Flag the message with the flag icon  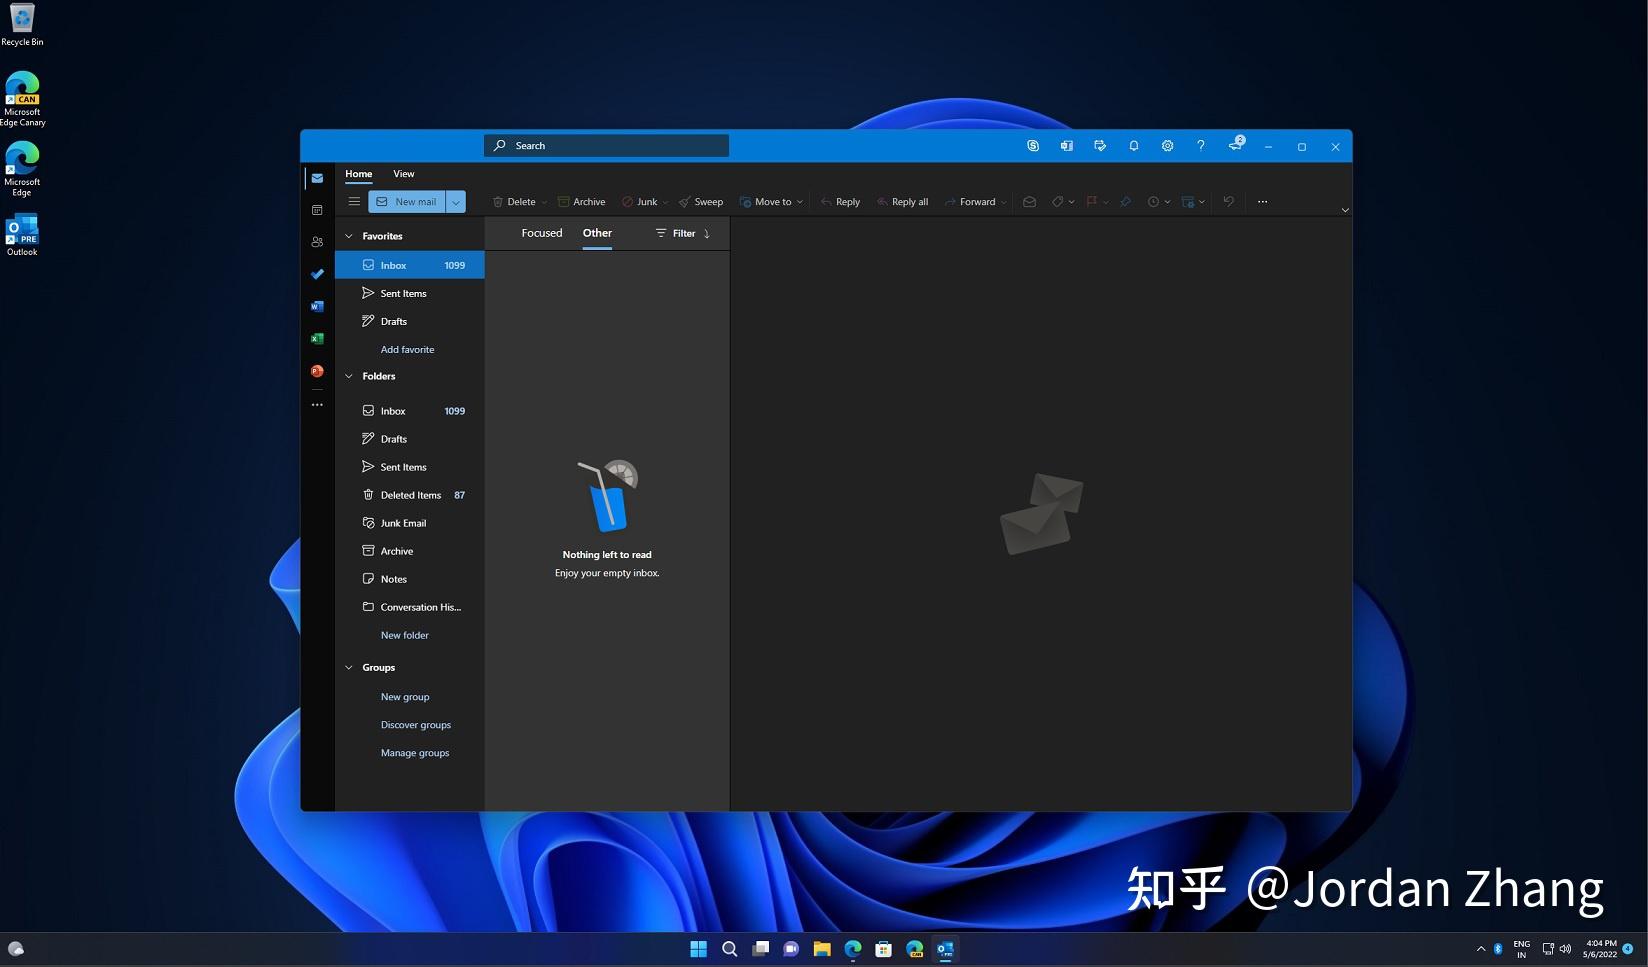(1092, 201)
